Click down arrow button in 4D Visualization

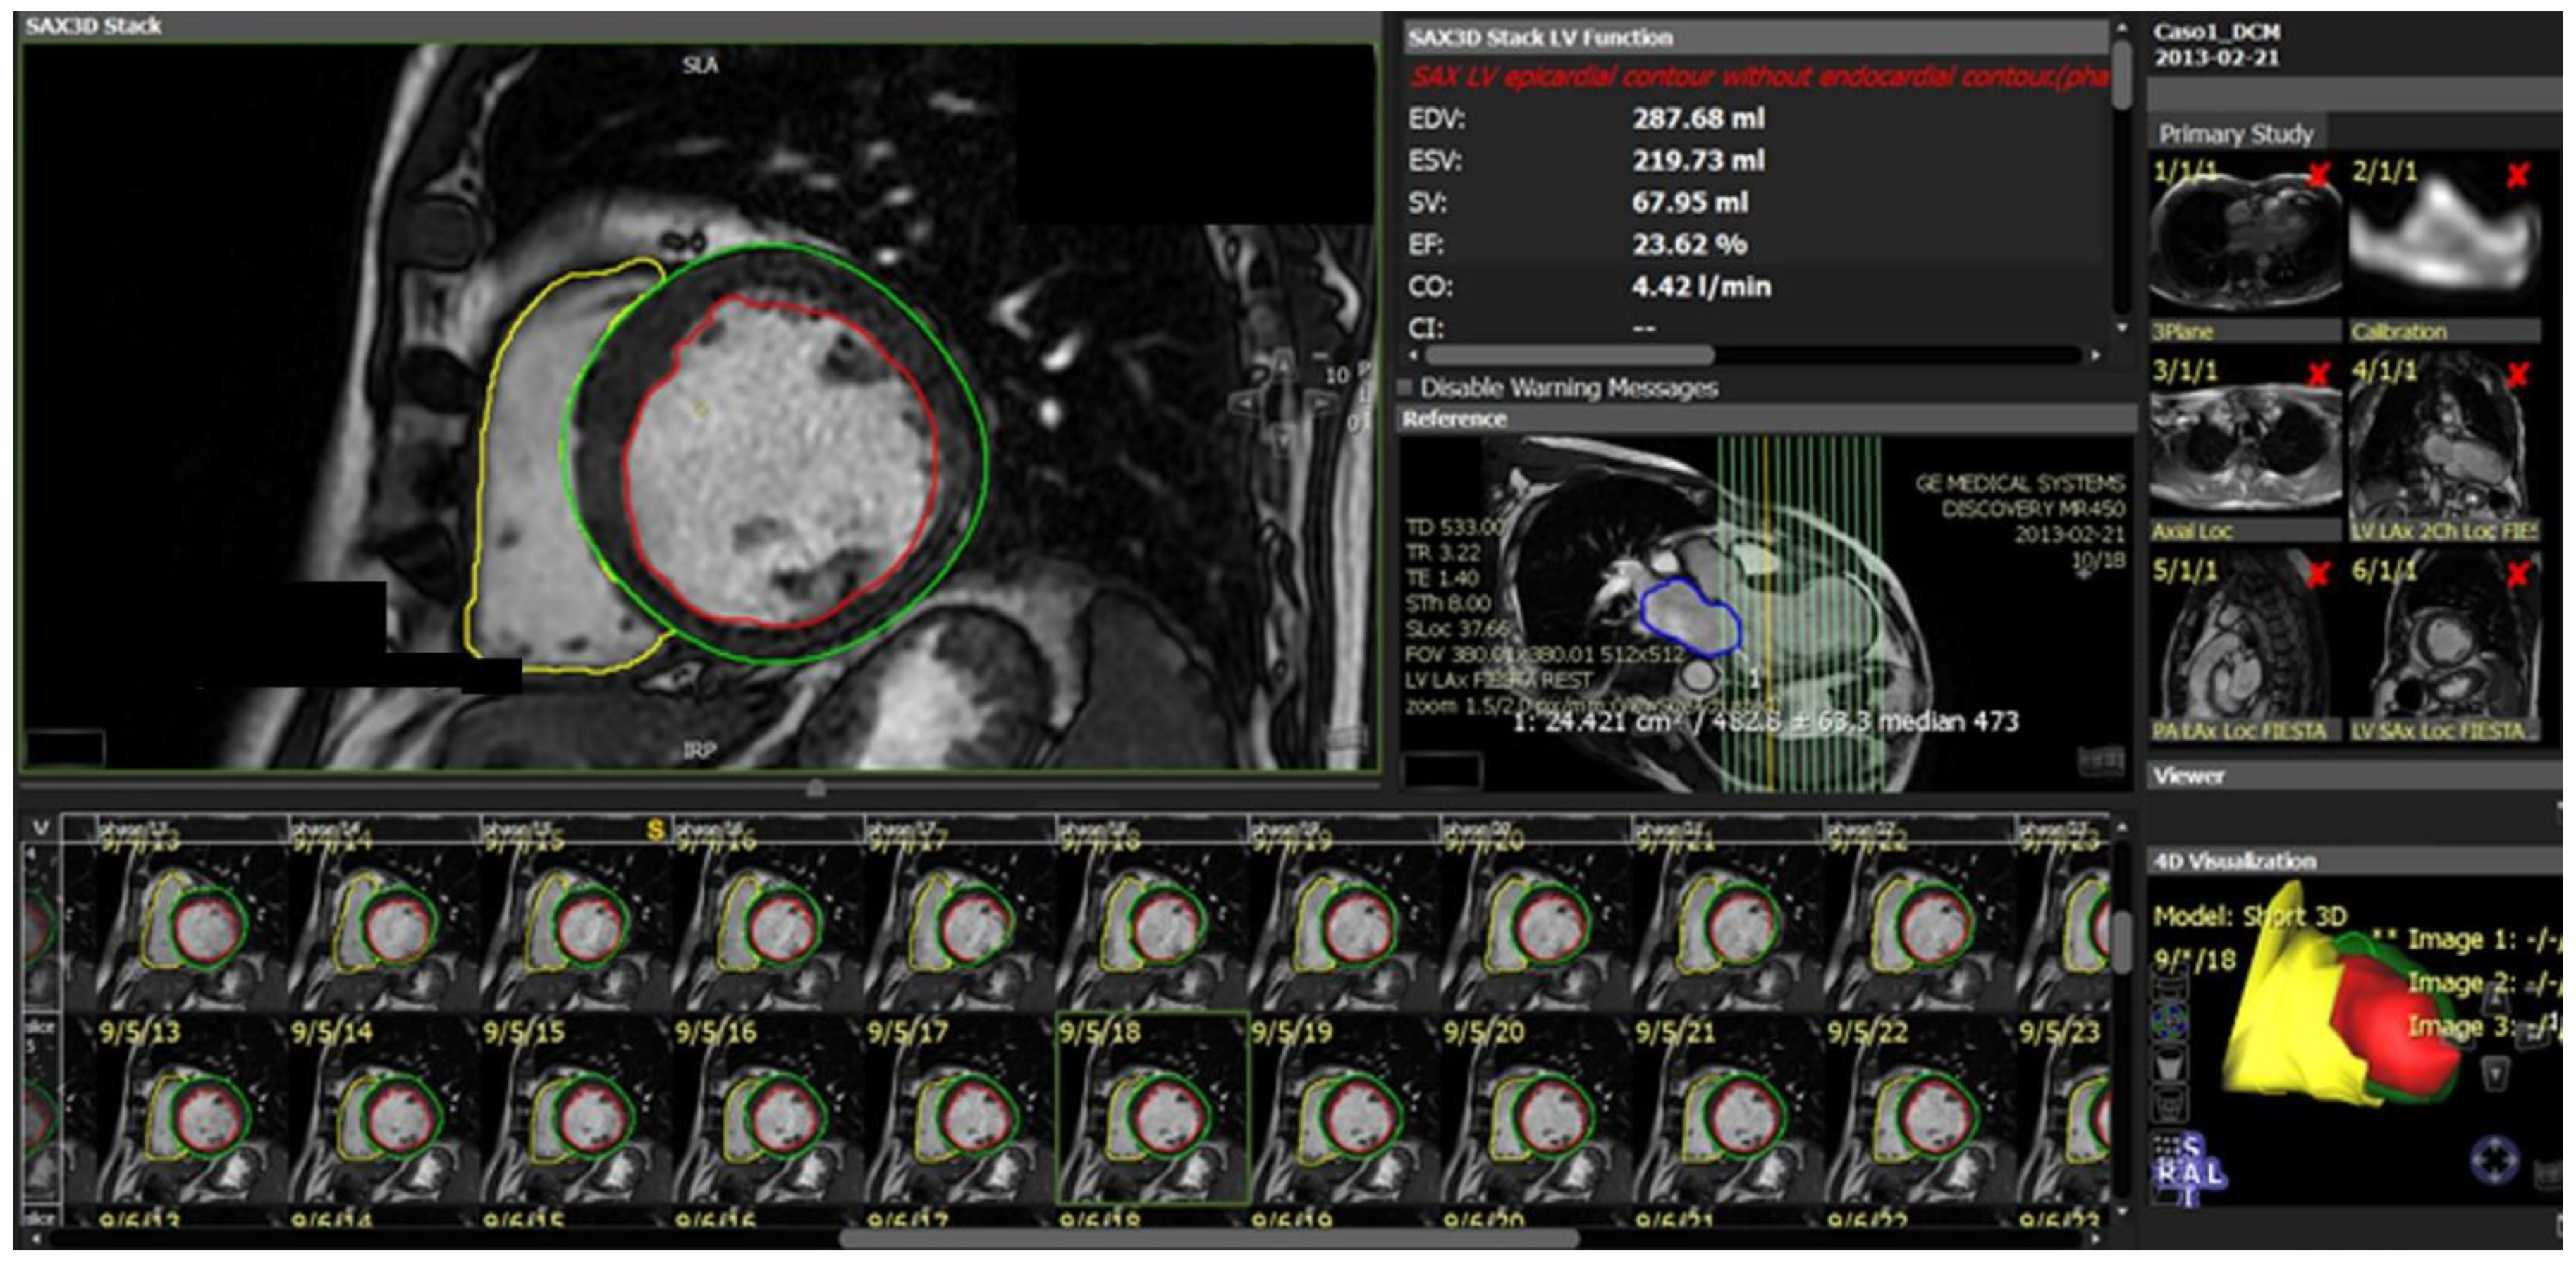point(2496,1073)
